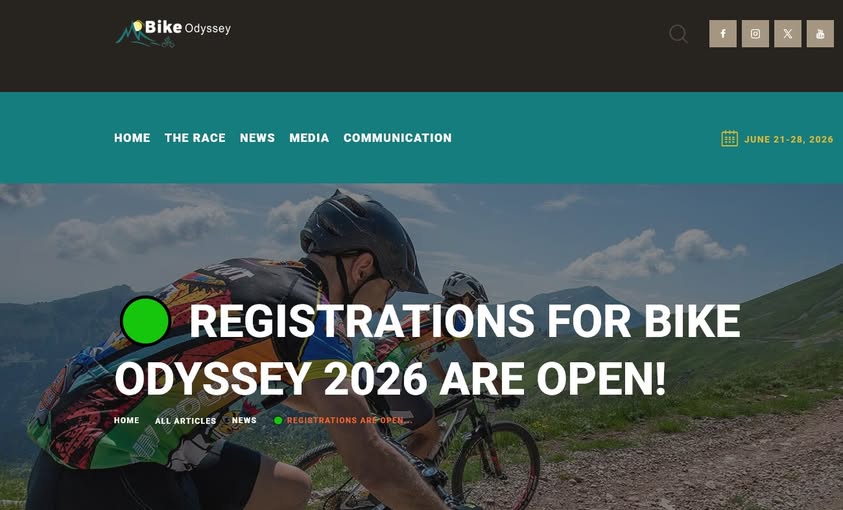The width and height of the screenshot is (843, 510).
Task: Follow the News breadcrumb link
Action: pos(244,420)
